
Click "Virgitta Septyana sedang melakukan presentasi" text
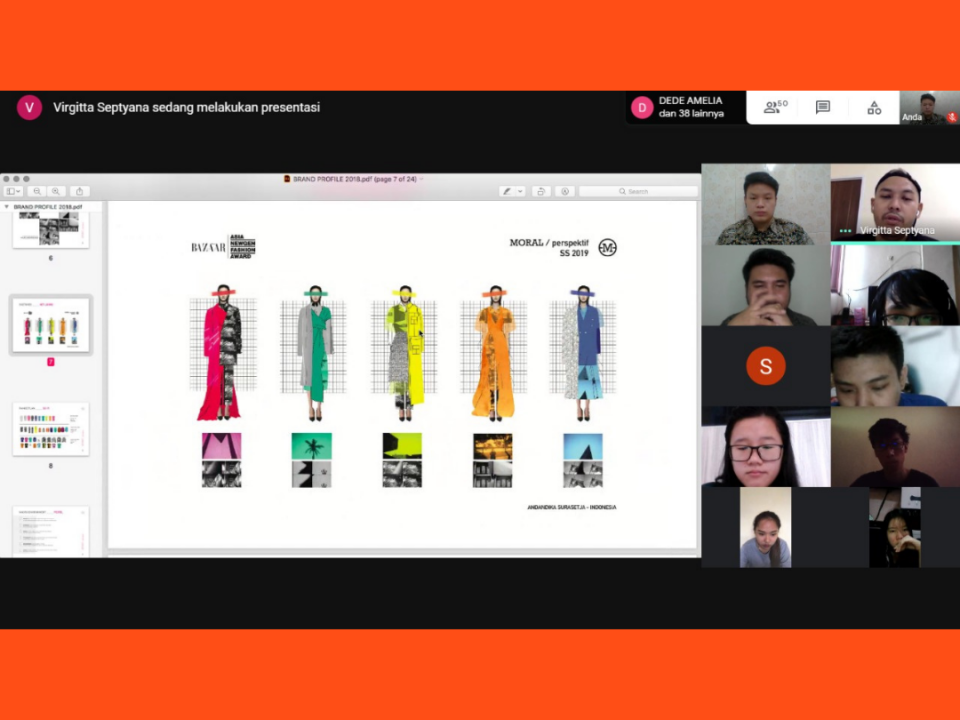tap(186, 107)
